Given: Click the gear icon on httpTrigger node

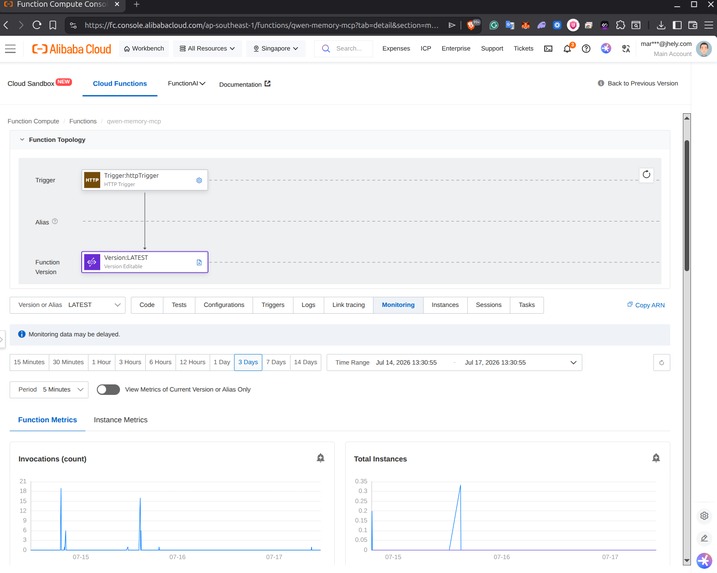Looking at the screenshot, I should (x=199, y=180).
